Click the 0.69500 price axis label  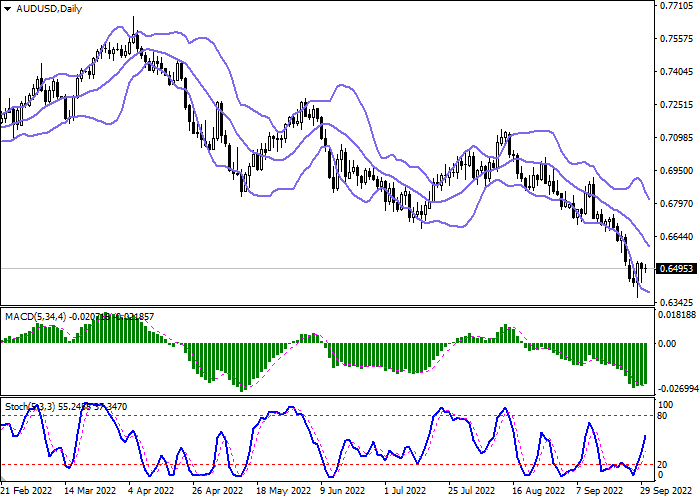click(x=676, y=171)
